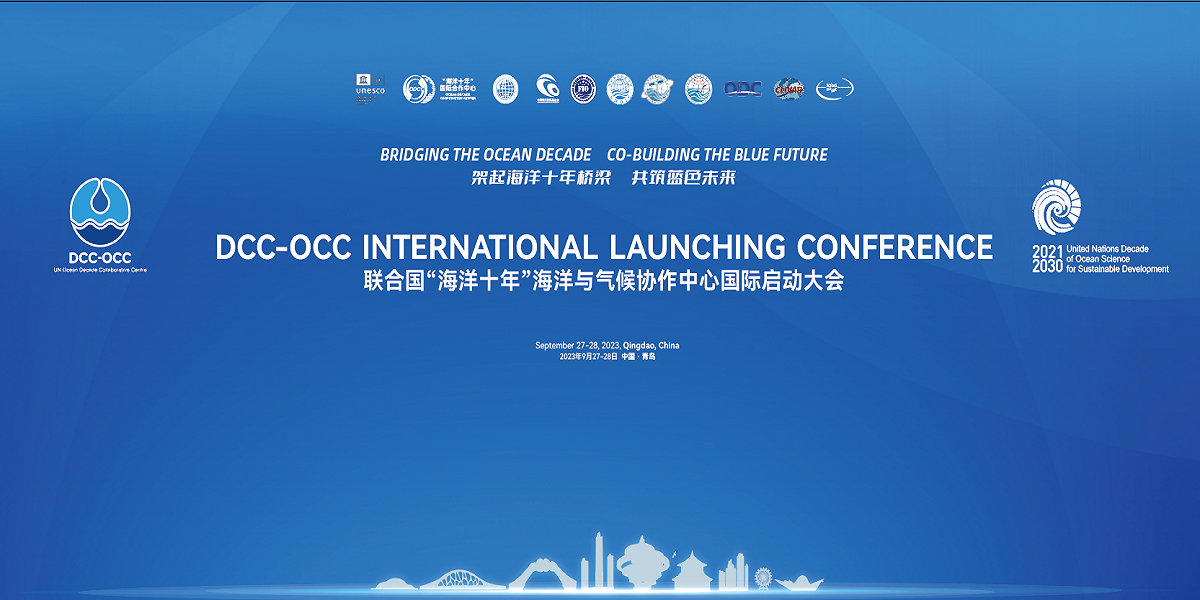Viewport: 1200px width, 600px height.
Task: Click the sailboat-shaped silhouette at skyline end
Action: (x=800, y=581)
